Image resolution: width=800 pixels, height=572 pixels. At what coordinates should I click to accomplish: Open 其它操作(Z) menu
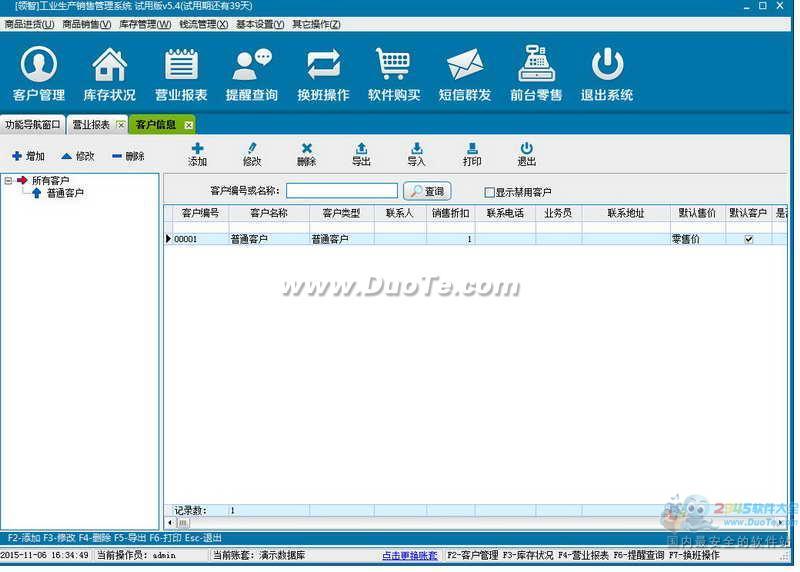[316, 24]
